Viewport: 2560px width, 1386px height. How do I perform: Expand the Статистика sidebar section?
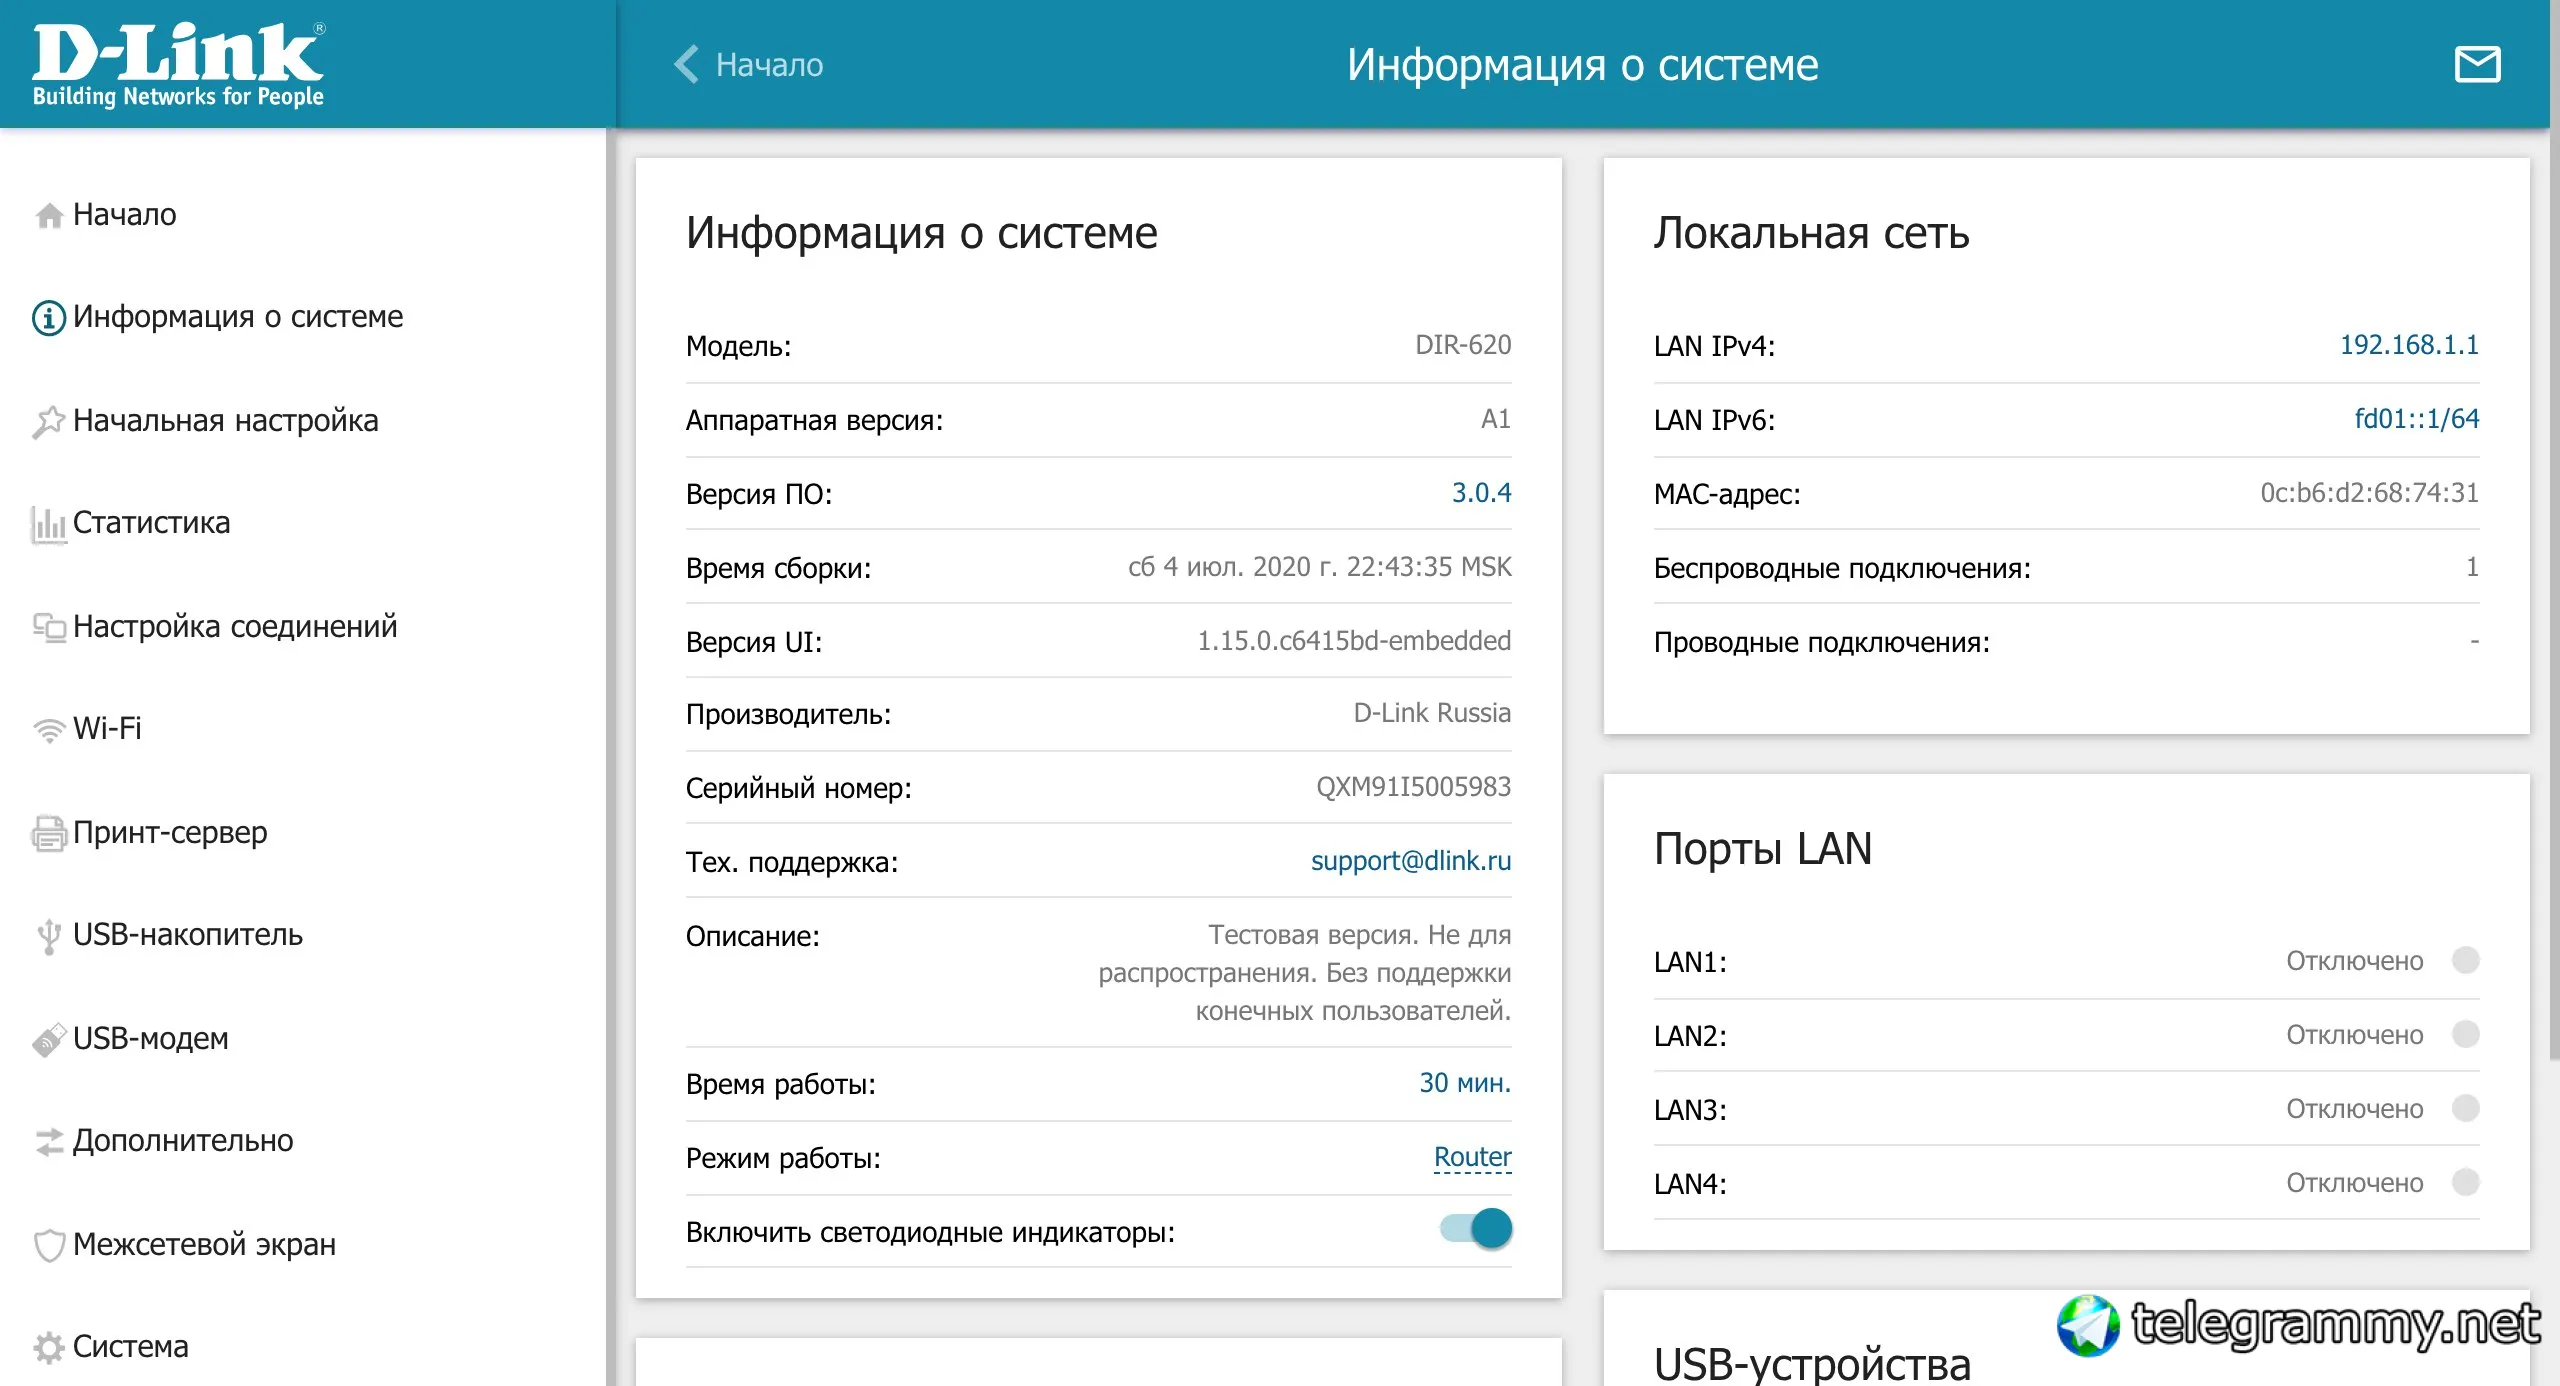(x=152, y=523)
